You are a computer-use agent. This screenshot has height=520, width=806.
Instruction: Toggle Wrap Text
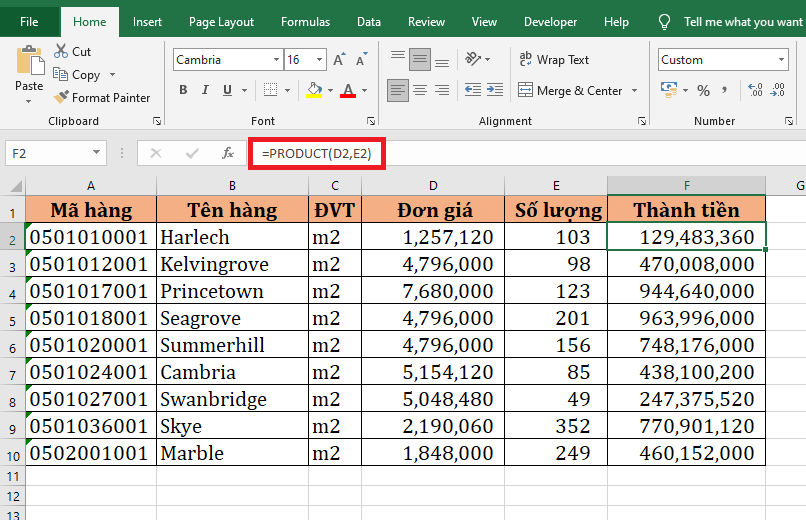point(554,60)
